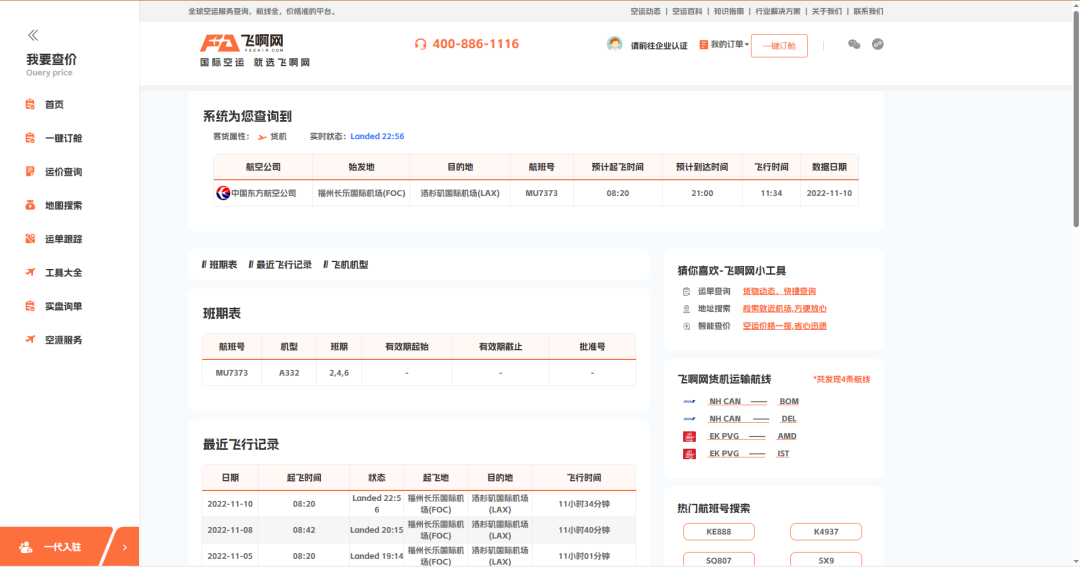Click A332 aircraft type cell
Image resolution: width=1080 pixels, height=567 pixels.
tap(289, 373)
